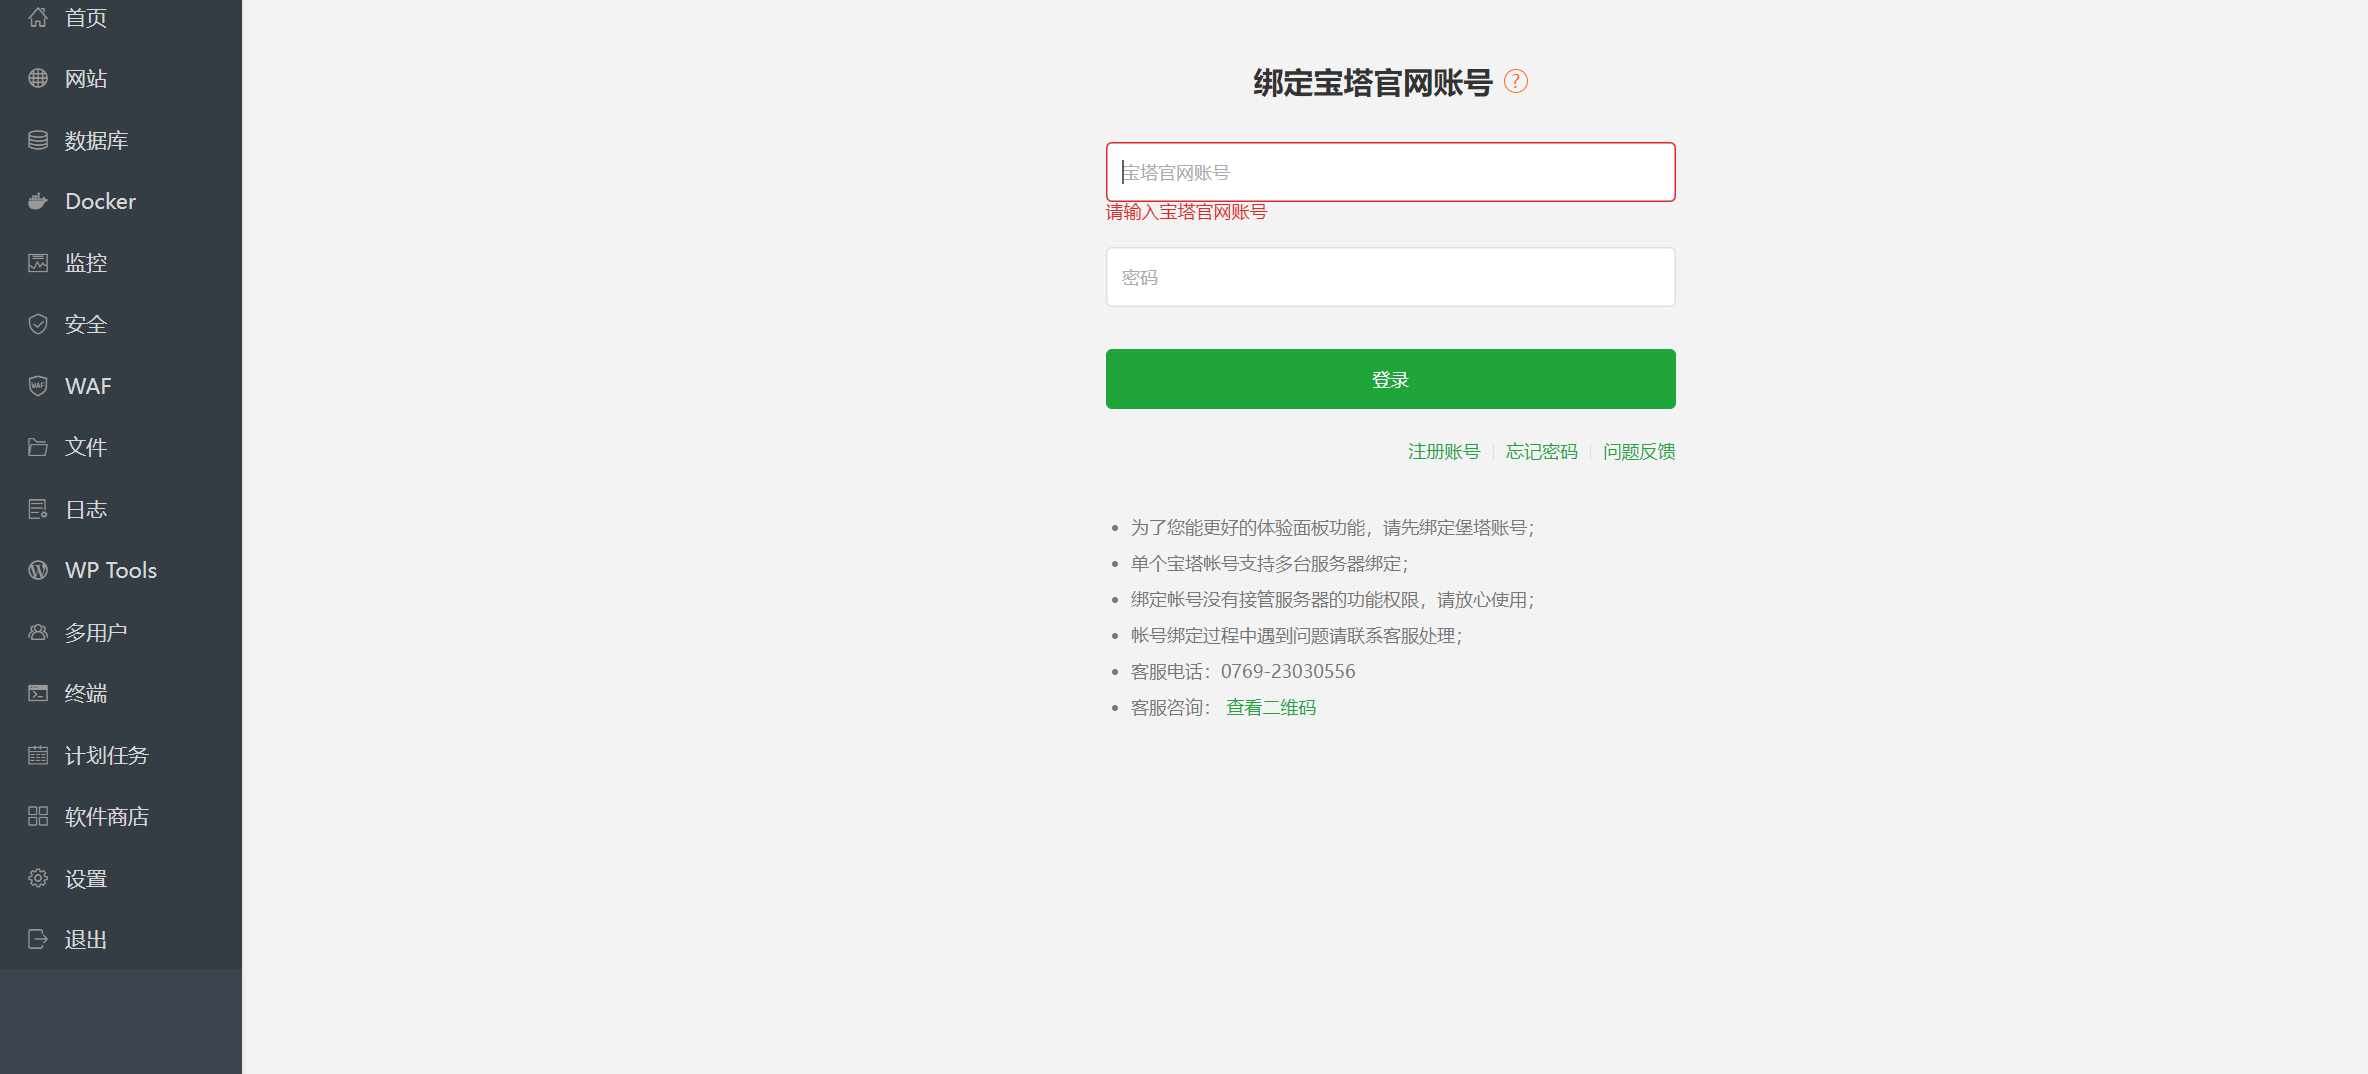The image size is (2368, 1074).
Task: Click the globe icon beside 网站
Action: coord(38,78)
